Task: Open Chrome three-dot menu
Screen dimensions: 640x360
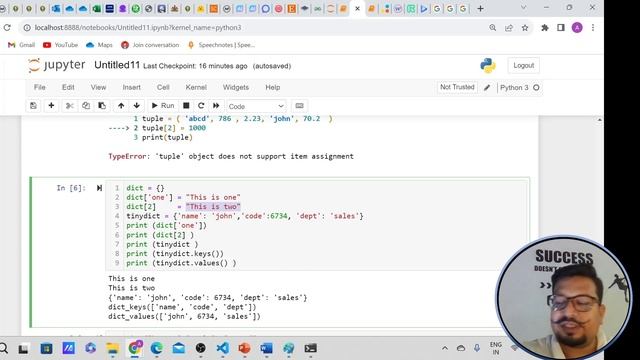Action: 593,28
